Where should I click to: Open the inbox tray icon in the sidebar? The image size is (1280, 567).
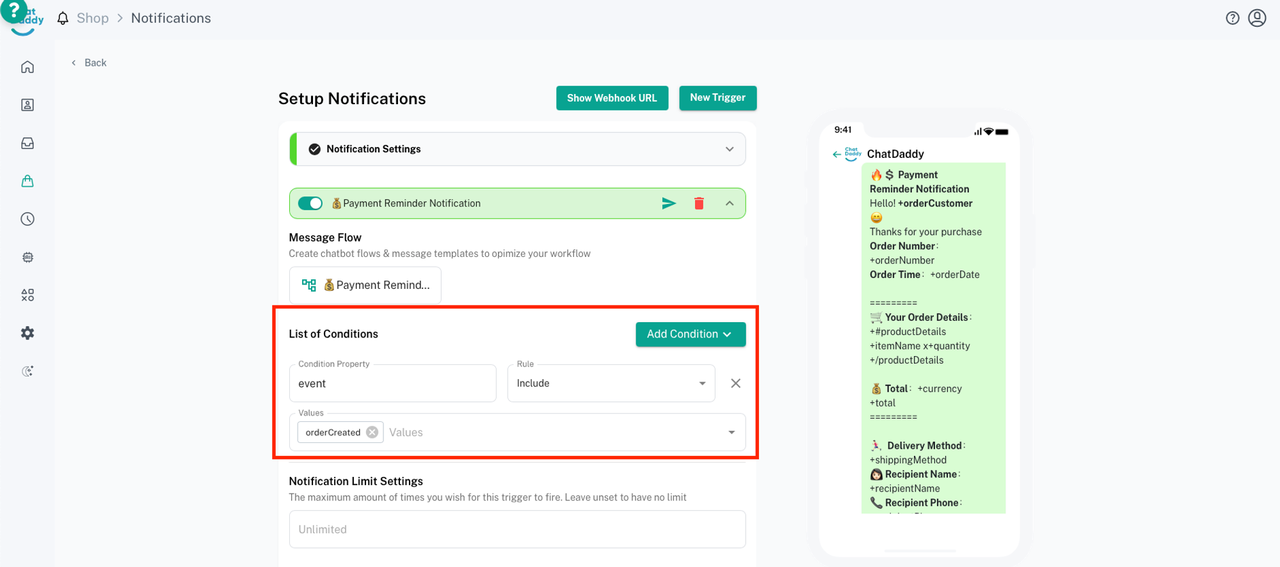(27, 143)
